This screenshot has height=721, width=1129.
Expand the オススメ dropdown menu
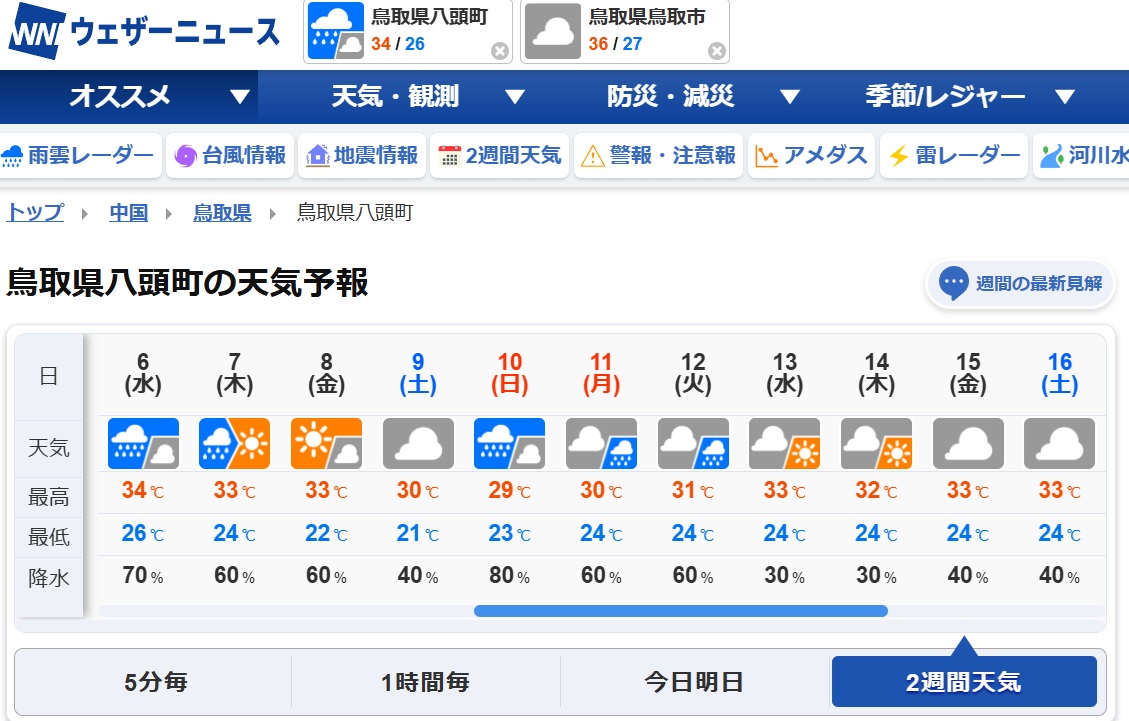(x=239, y=97)
